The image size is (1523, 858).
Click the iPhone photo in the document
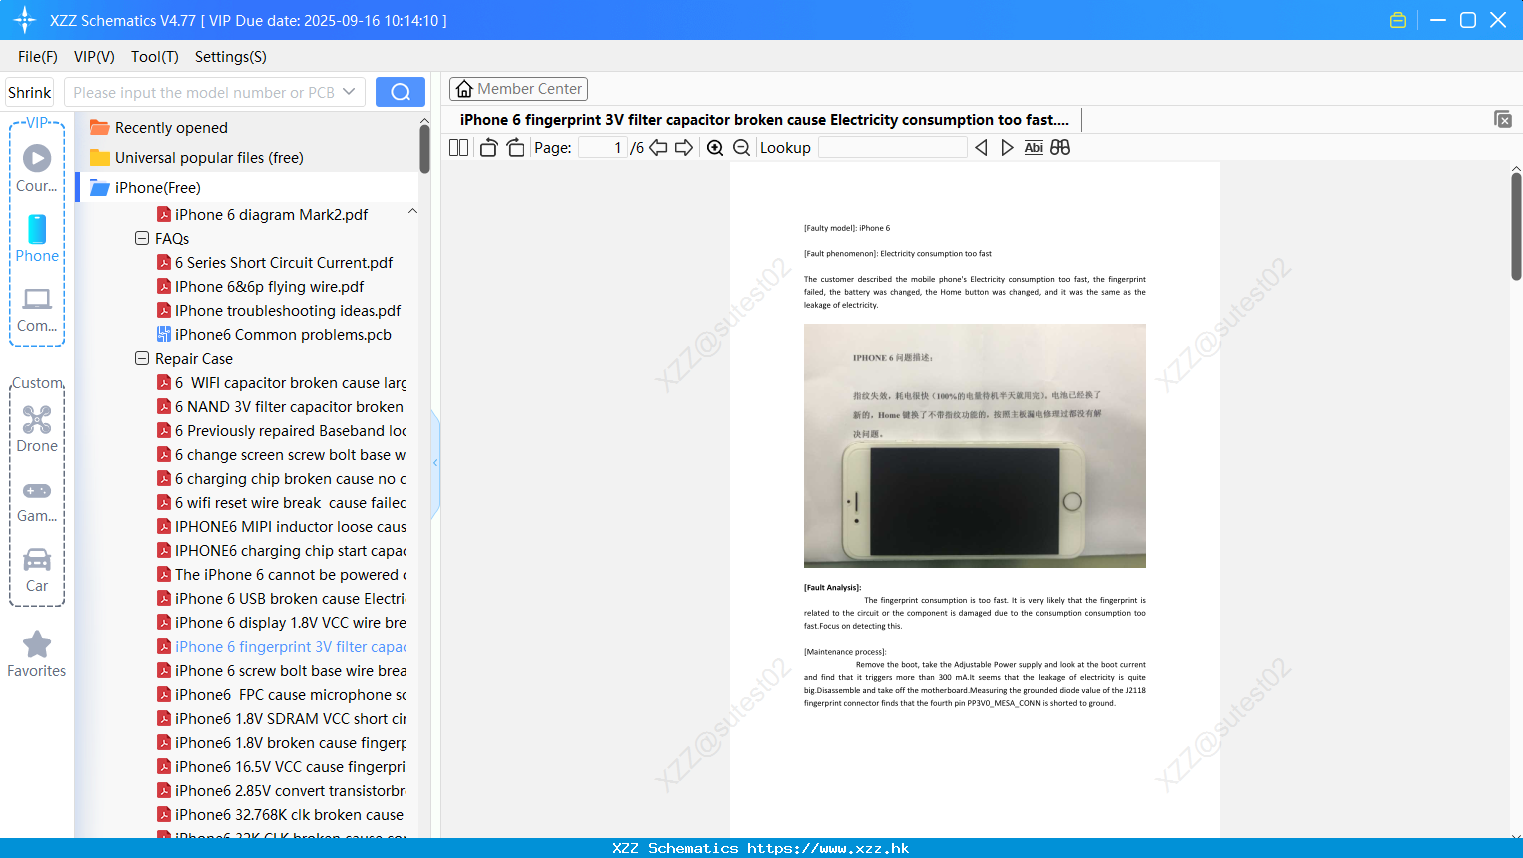tap(975, 446)
